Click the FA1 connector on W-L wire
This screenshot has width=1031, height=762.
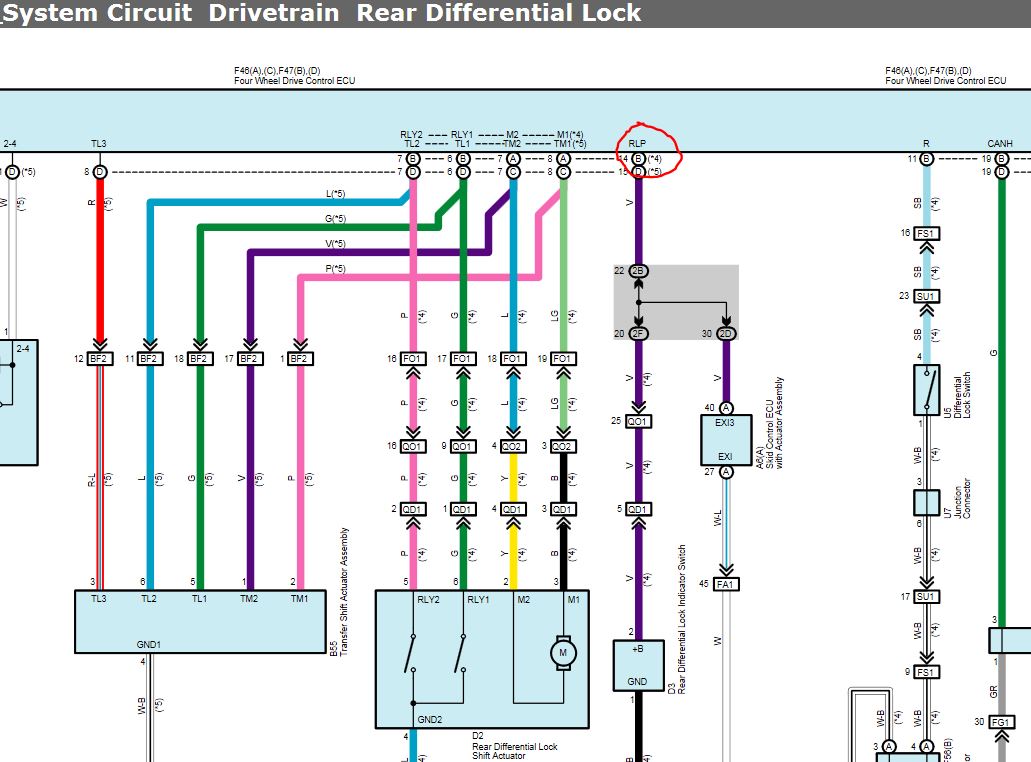(x=725, y=584)
